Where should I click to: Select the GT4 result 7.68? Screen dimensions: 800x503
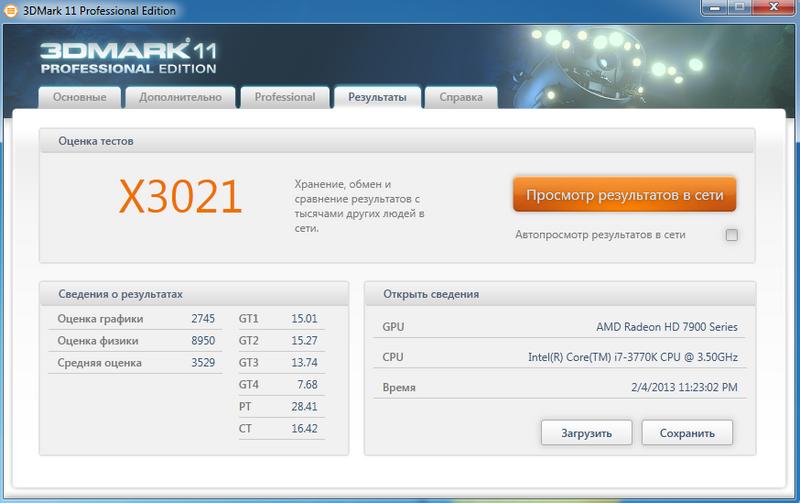pyautogui.click(x=307, y=385)
